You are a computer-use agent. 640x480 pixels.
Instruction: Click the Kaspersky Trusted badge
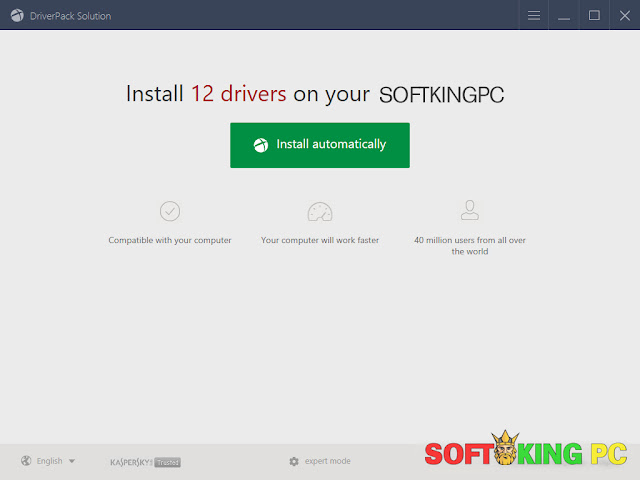pos(145,462)
